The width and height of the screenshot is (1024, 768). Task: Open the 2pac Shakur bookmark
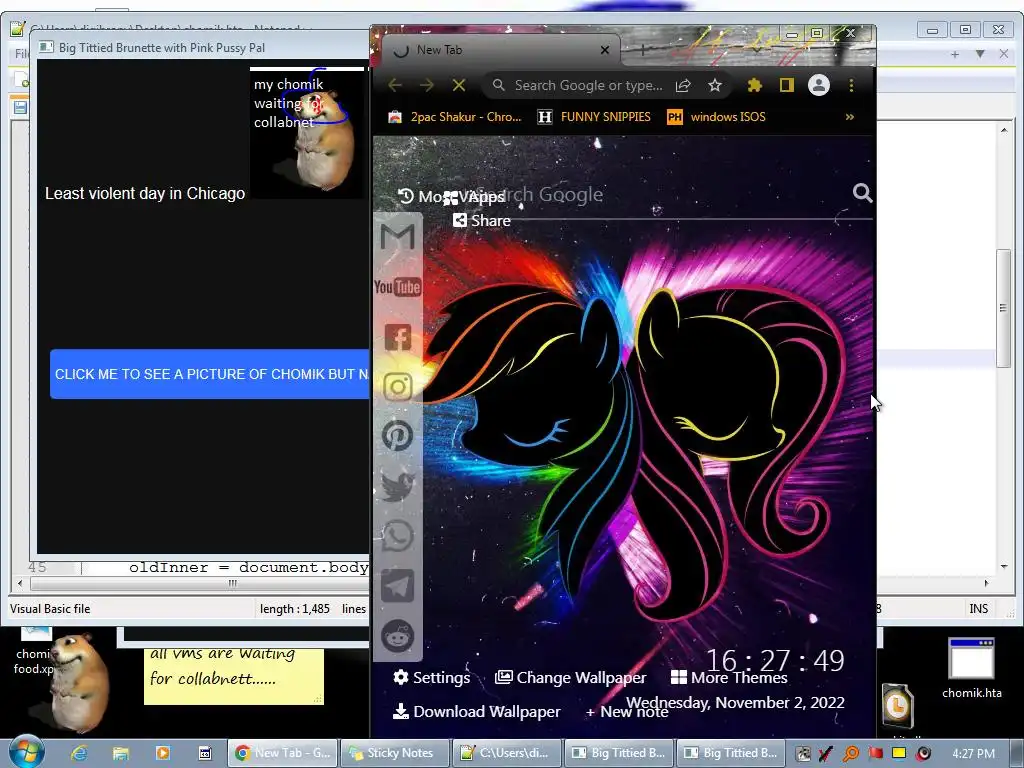455,117
